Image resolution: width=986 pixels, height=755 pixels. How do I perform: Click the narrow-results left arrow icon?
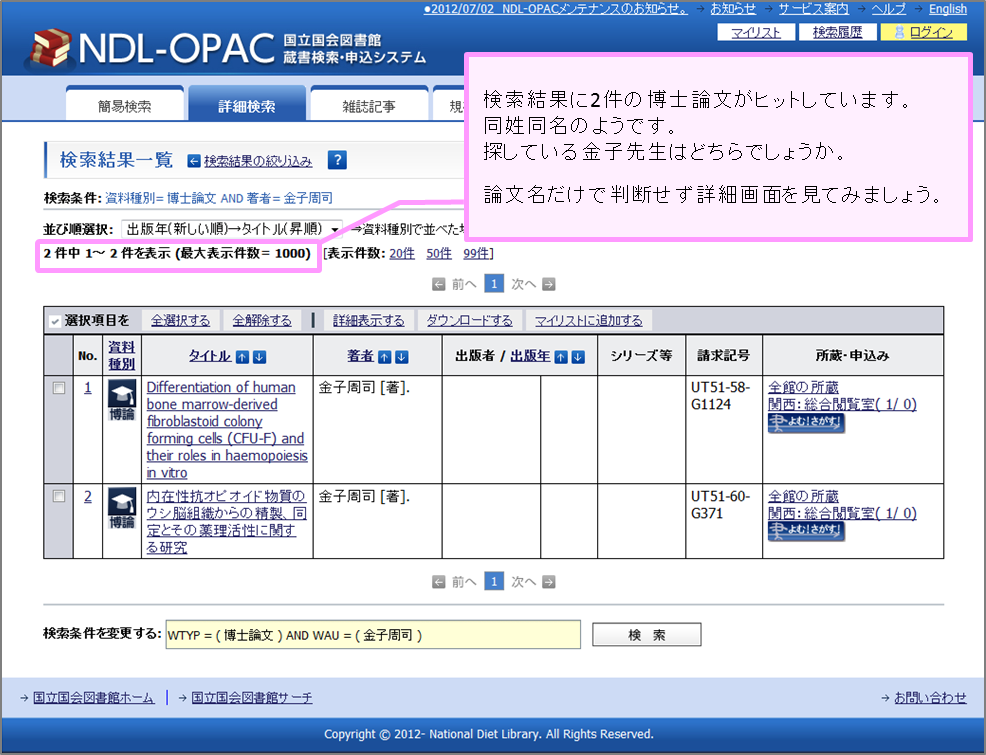click(x=194, y=162)
